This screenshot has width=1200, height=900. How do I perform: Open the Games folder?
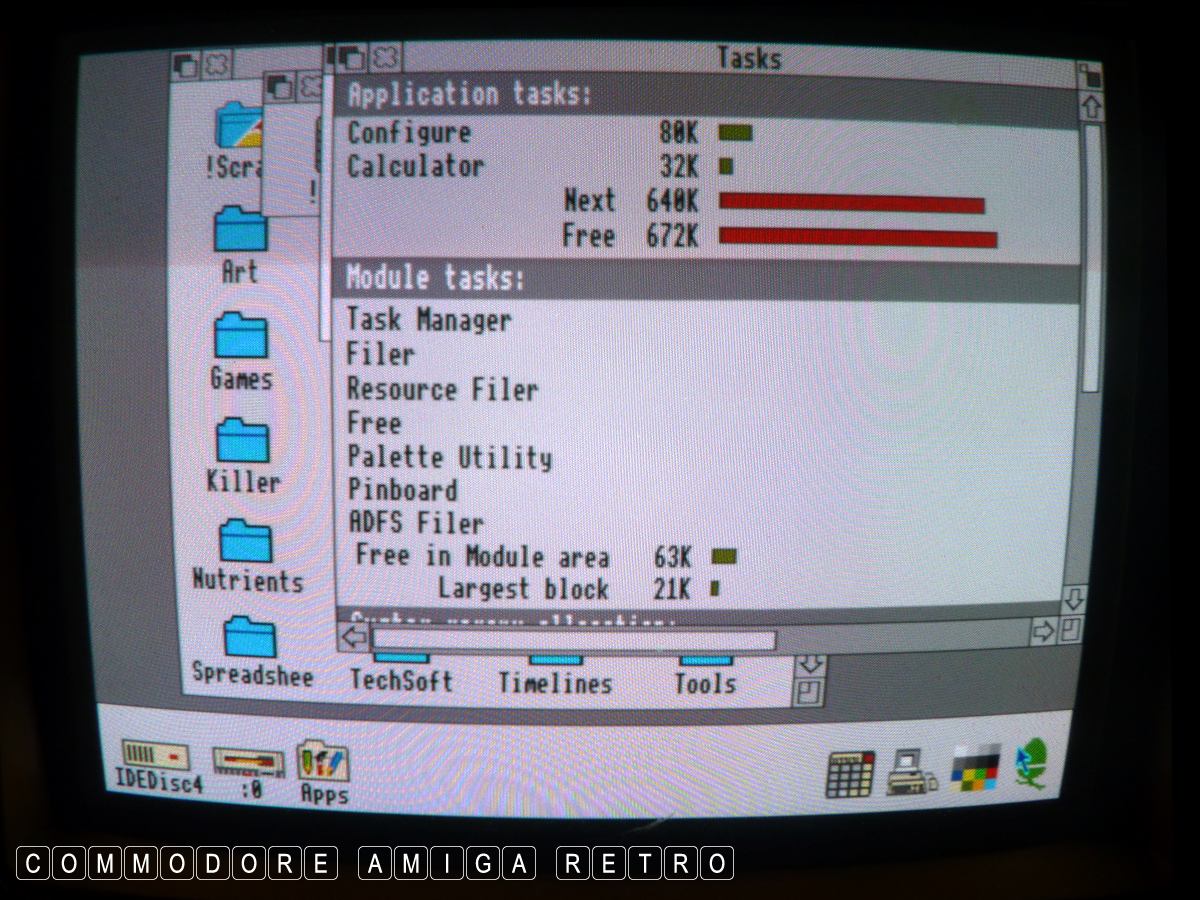click(x=241, y=337)
